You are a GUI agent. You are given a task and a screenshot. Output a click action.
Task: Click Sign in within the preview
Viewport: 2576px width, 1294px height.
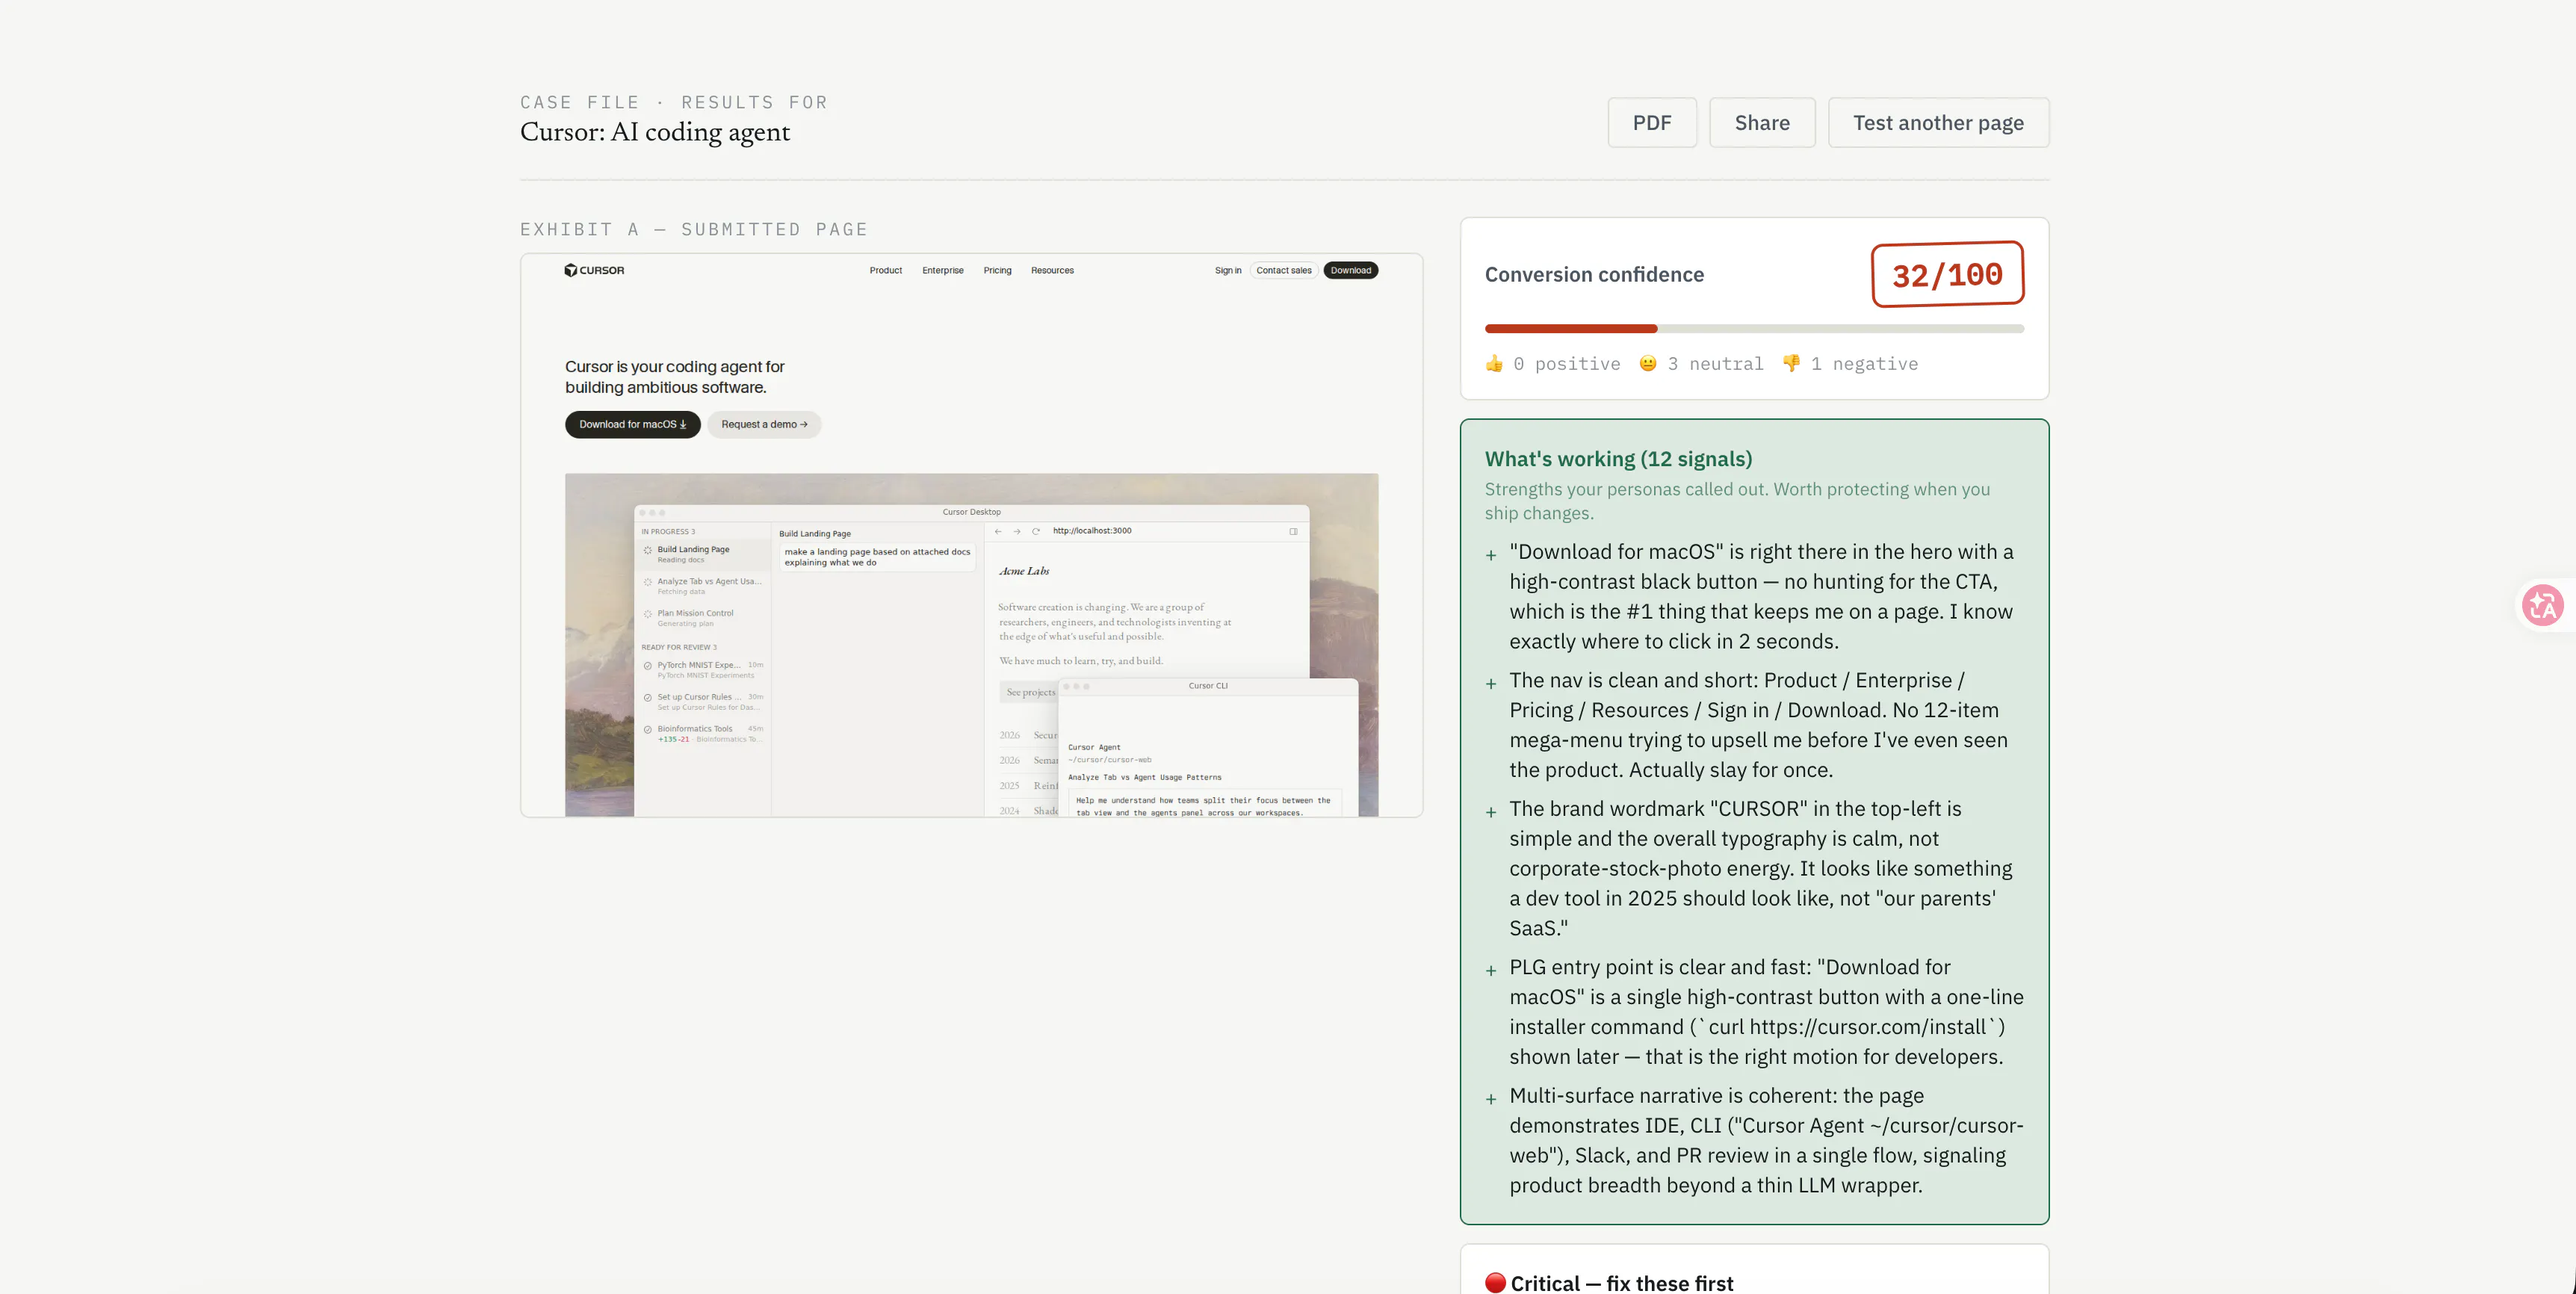[x=1228, y=270]
